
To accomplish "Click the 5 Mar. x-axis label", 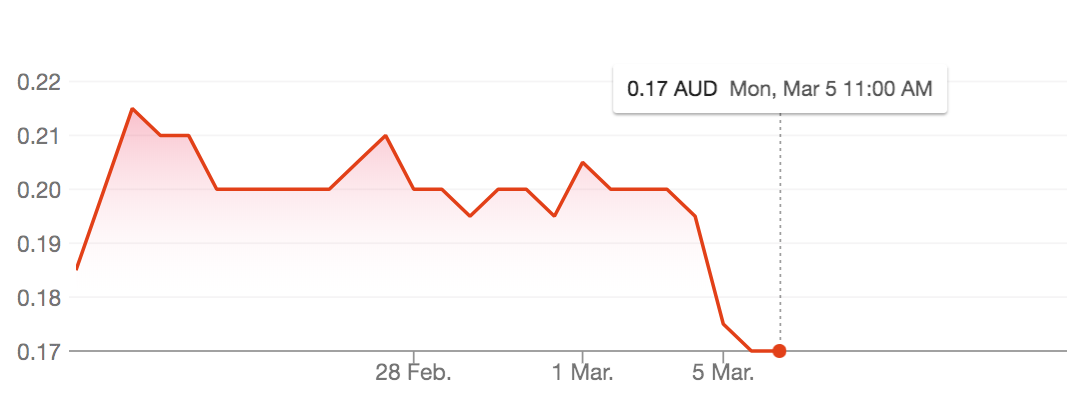I will pos(723,373).
